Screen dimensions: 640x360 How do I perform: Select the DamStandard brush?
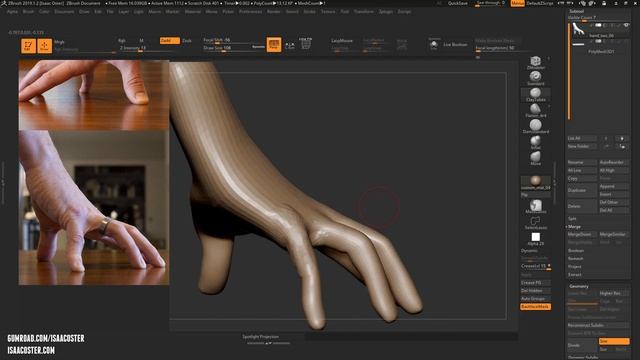point(536,126)
